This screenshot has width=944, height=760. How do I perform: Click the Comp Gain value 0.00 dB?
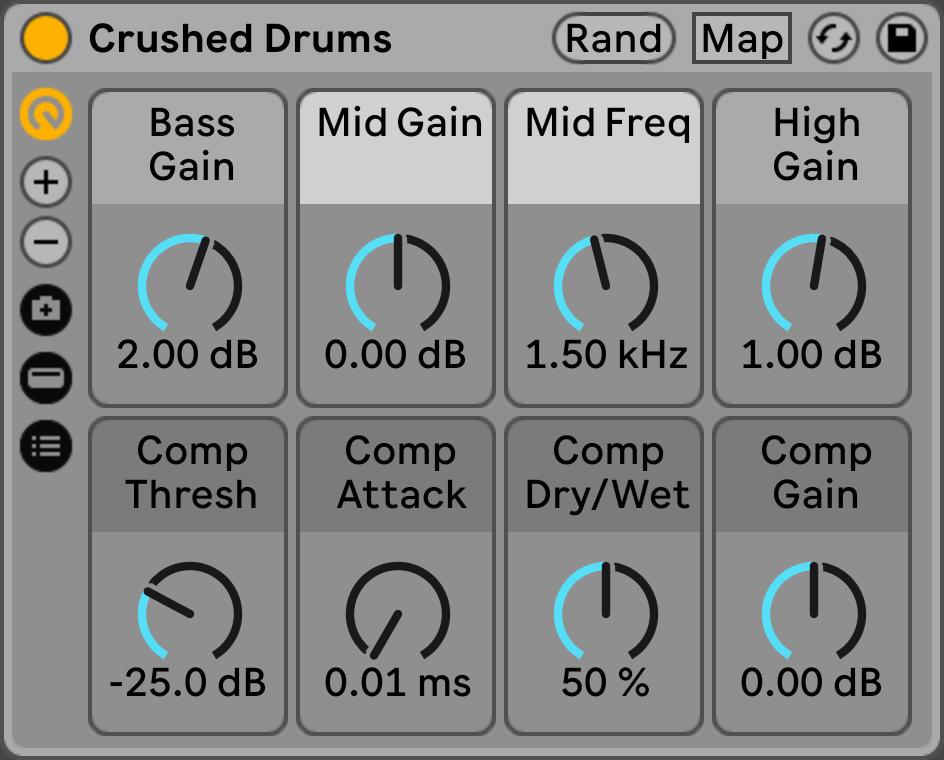[x=811, y=683]
